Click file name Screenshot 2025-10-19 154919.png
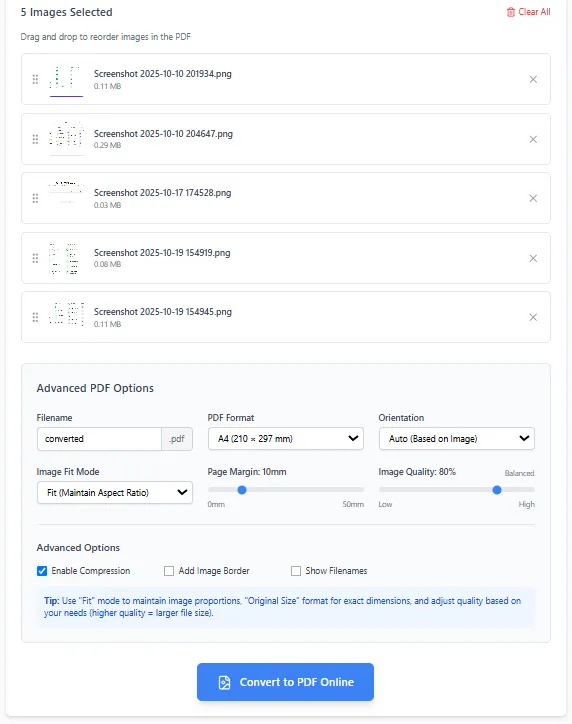Image resolution: width=572 pixels, height=724 pixels. [162, 253]
